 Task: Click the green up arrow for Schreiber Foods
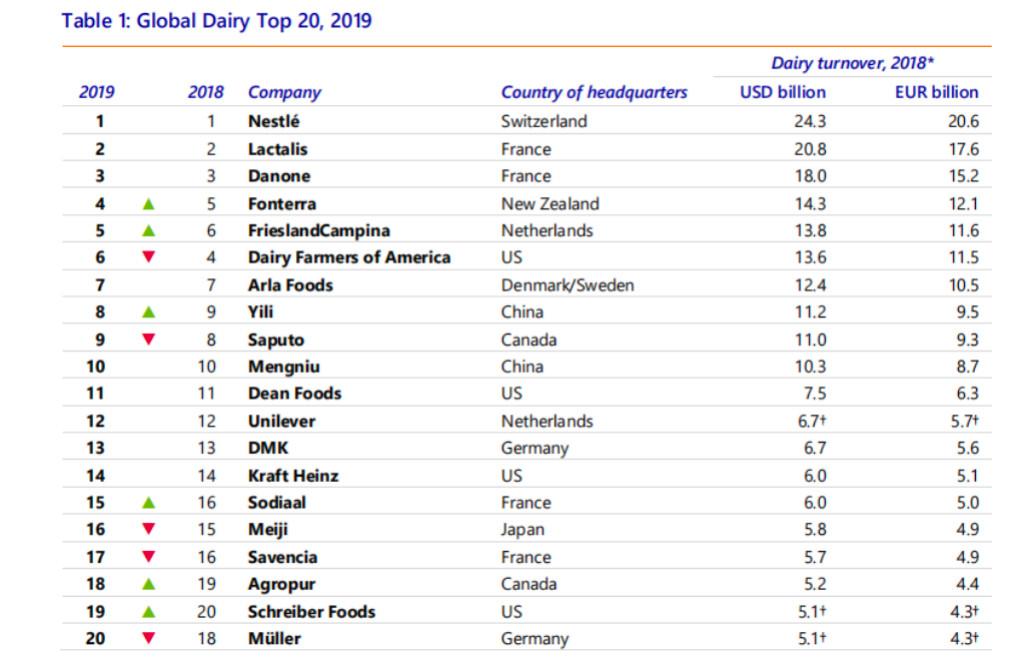[149, 611]
